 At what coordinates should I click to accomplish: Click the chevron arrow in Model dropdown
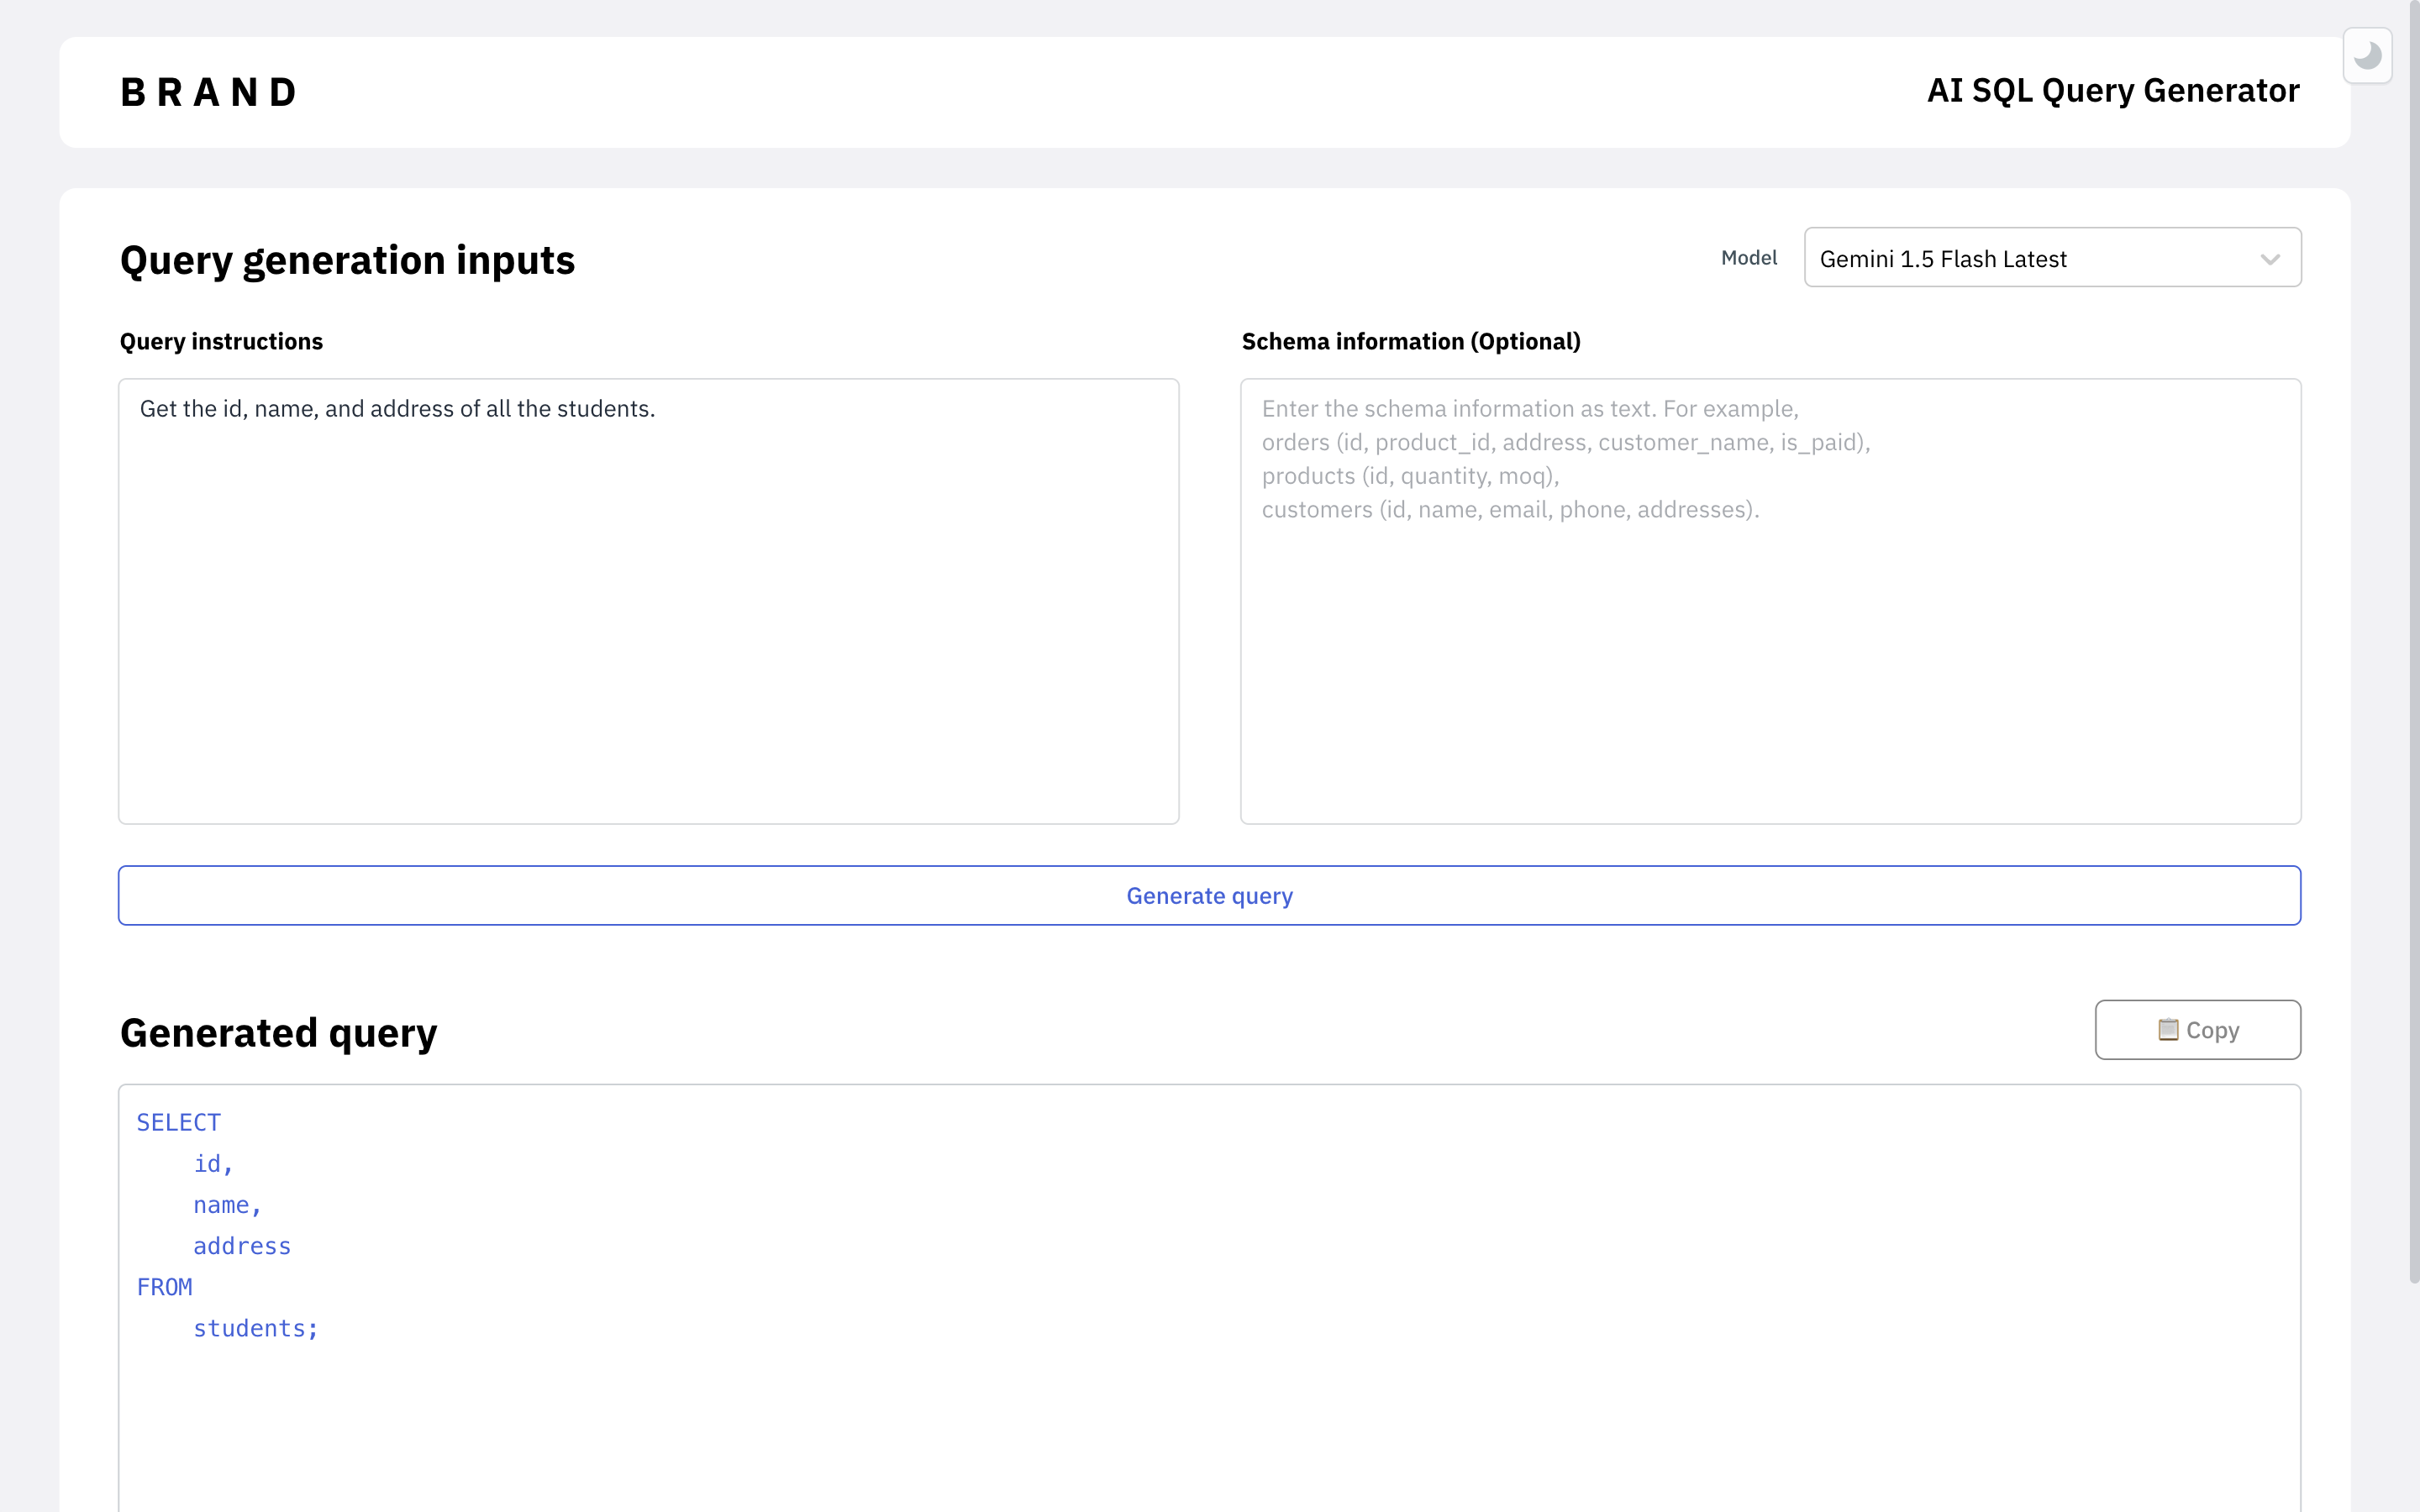[2269, 259]
